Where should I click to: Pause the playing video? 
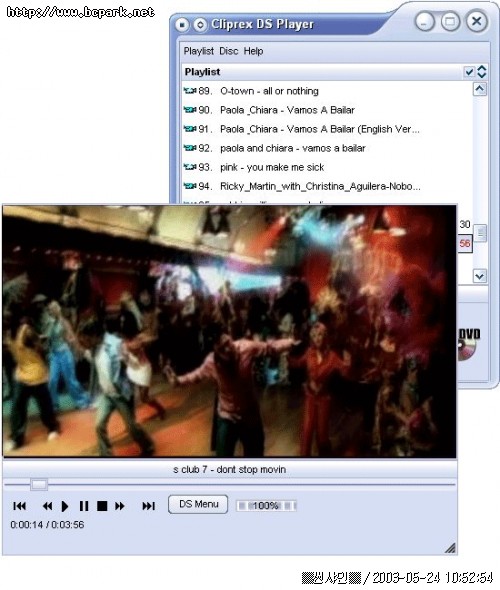click(84, 506)
